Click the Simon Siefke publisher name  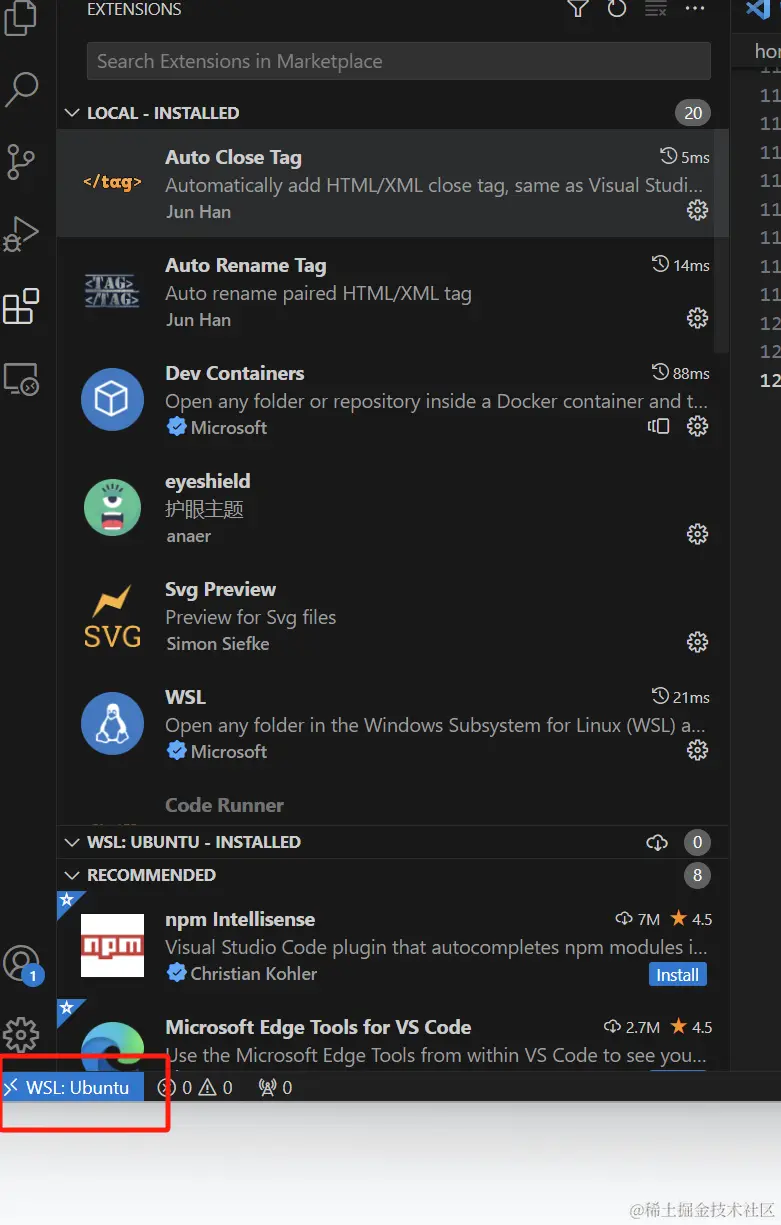tap(218, 644)
